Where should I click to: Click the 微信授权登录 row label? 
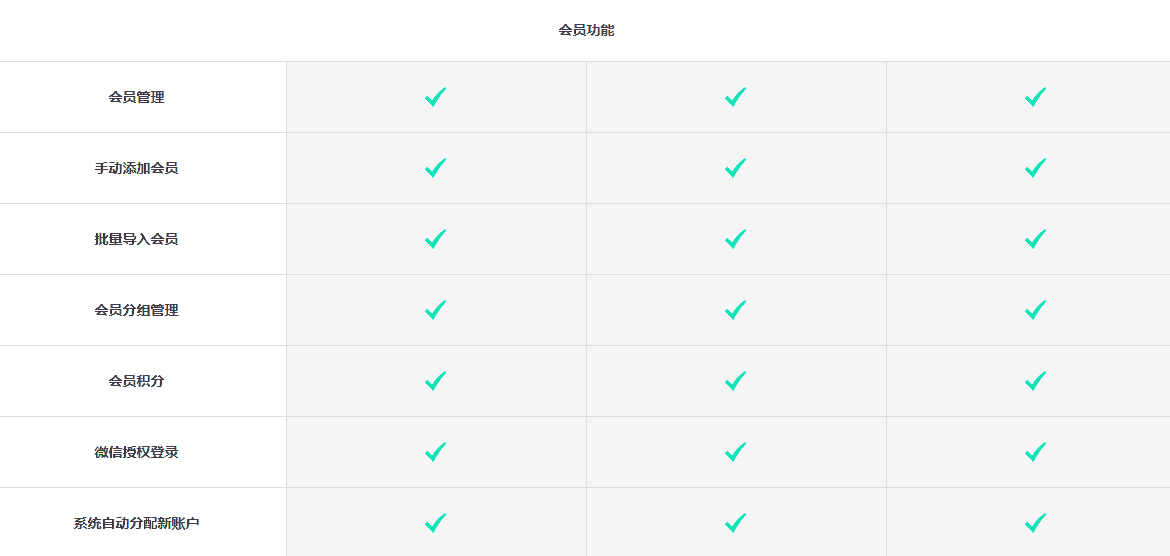point(137,452)
